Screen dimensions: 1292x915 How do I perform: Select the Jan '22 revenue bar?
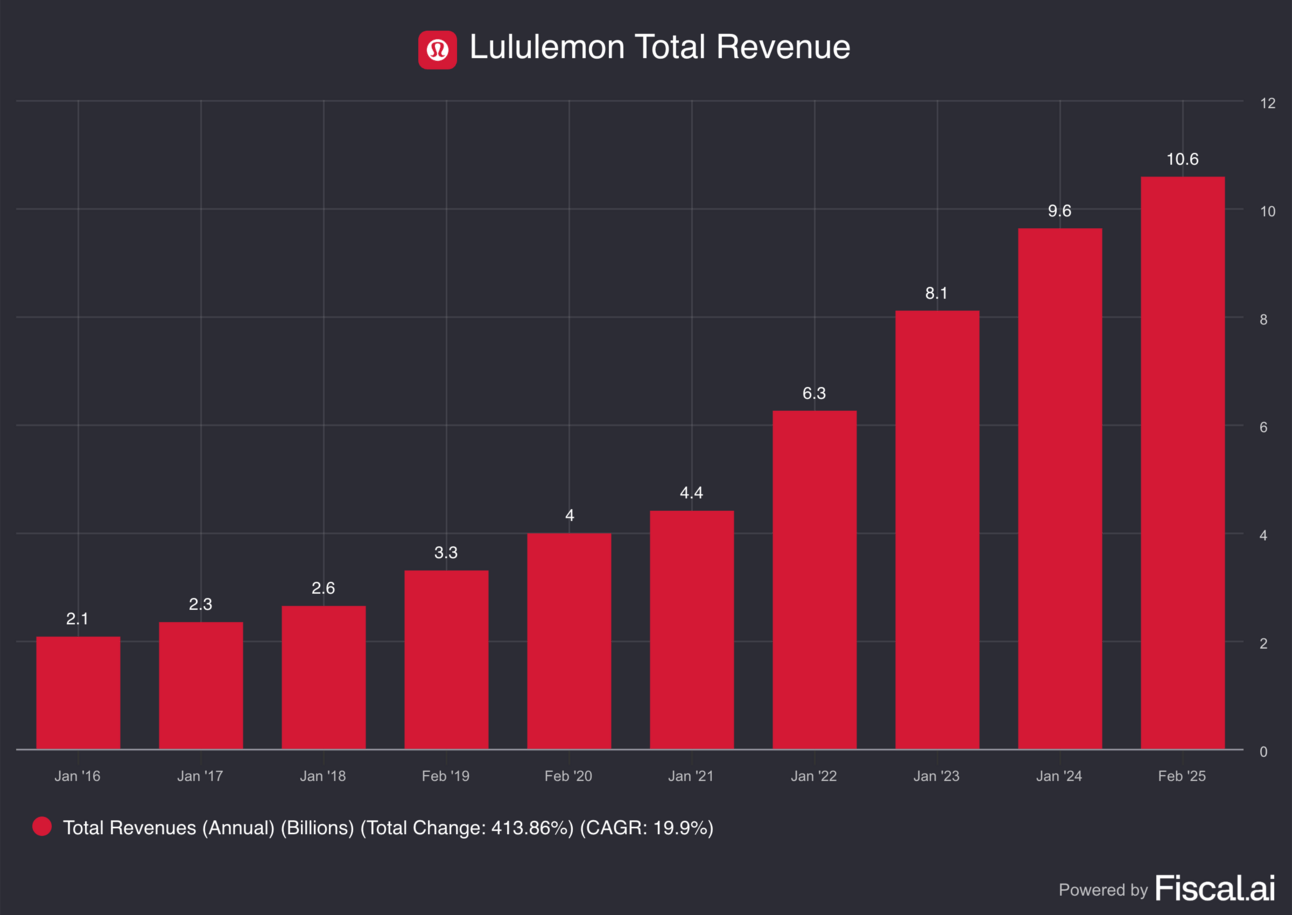point(814,580)
